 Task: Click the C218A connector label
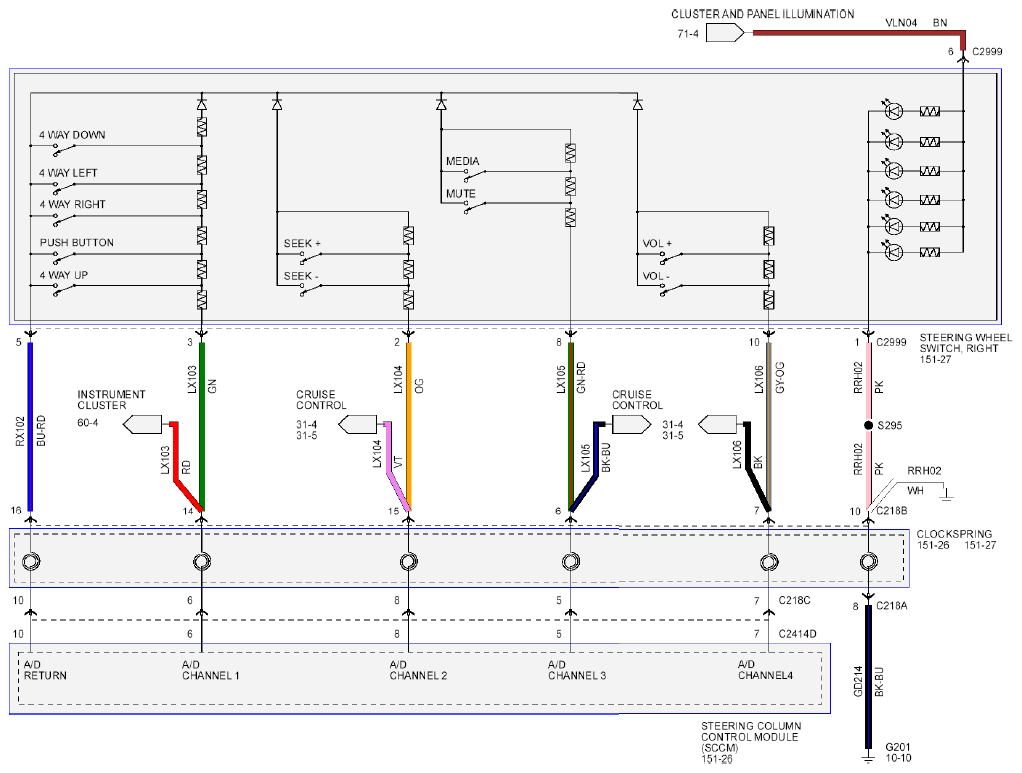(x=892, y=605)
